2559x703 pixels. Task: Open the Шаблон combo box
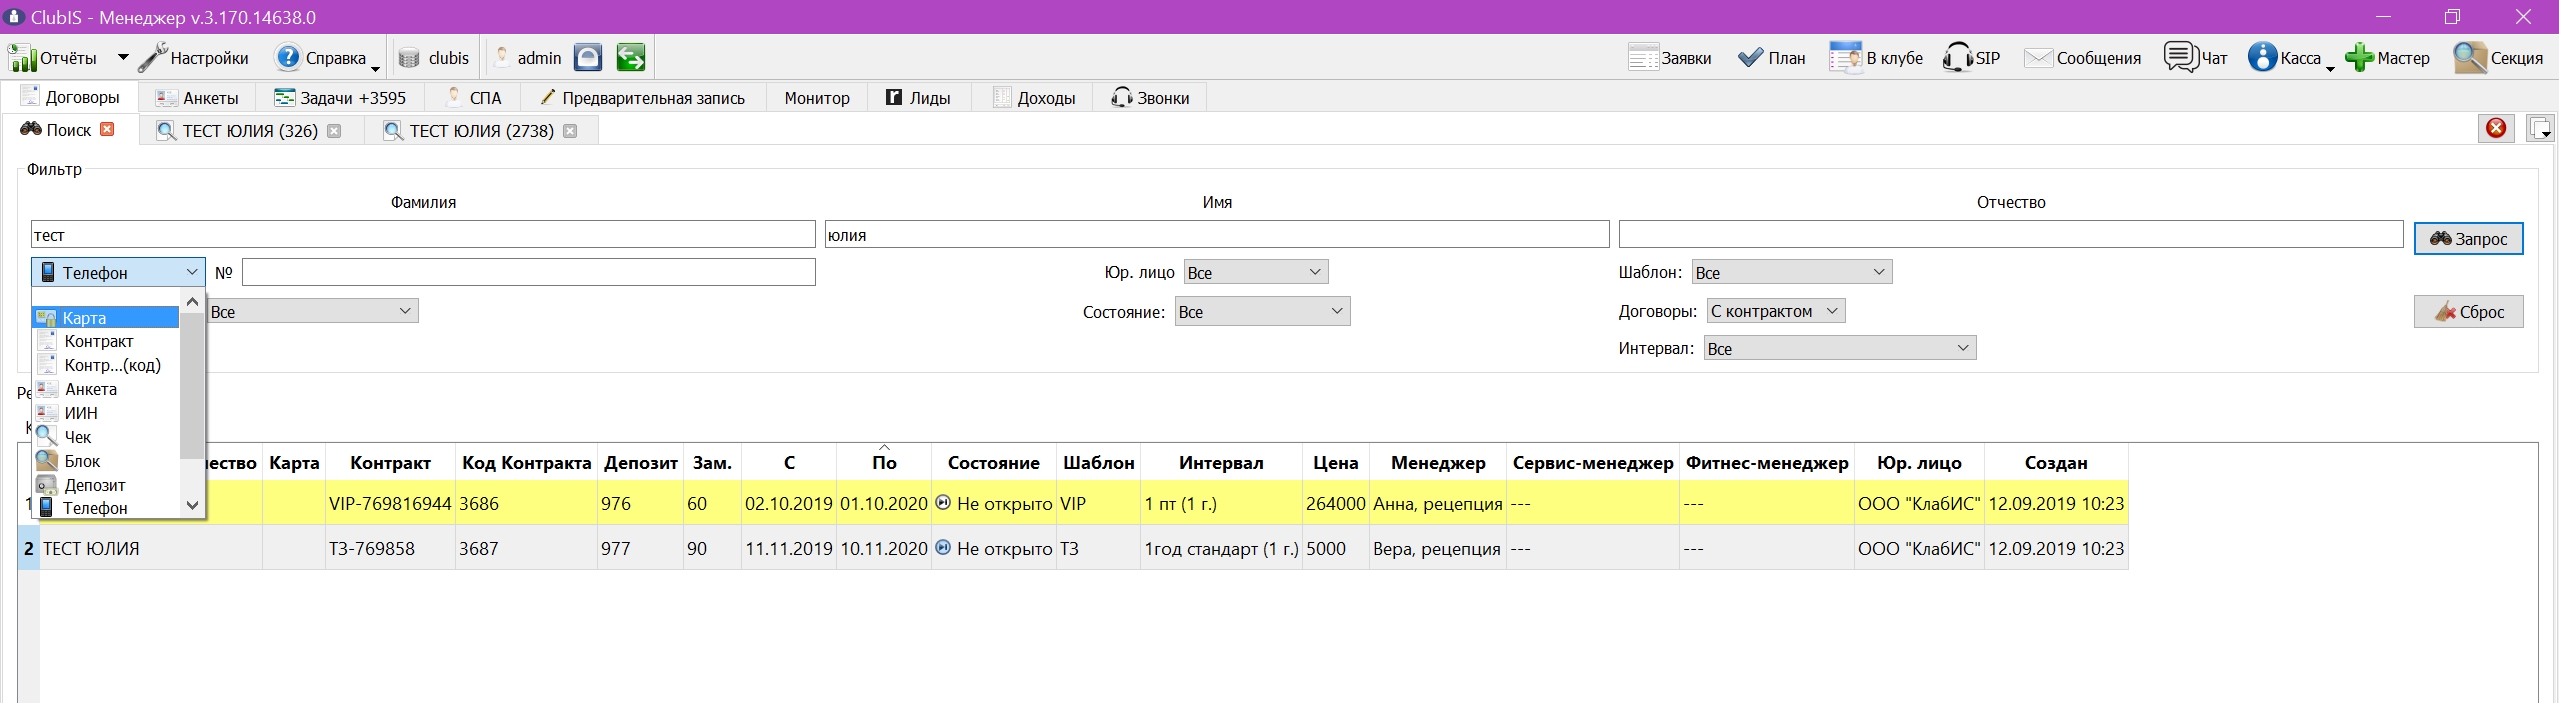click(1792, 272)
